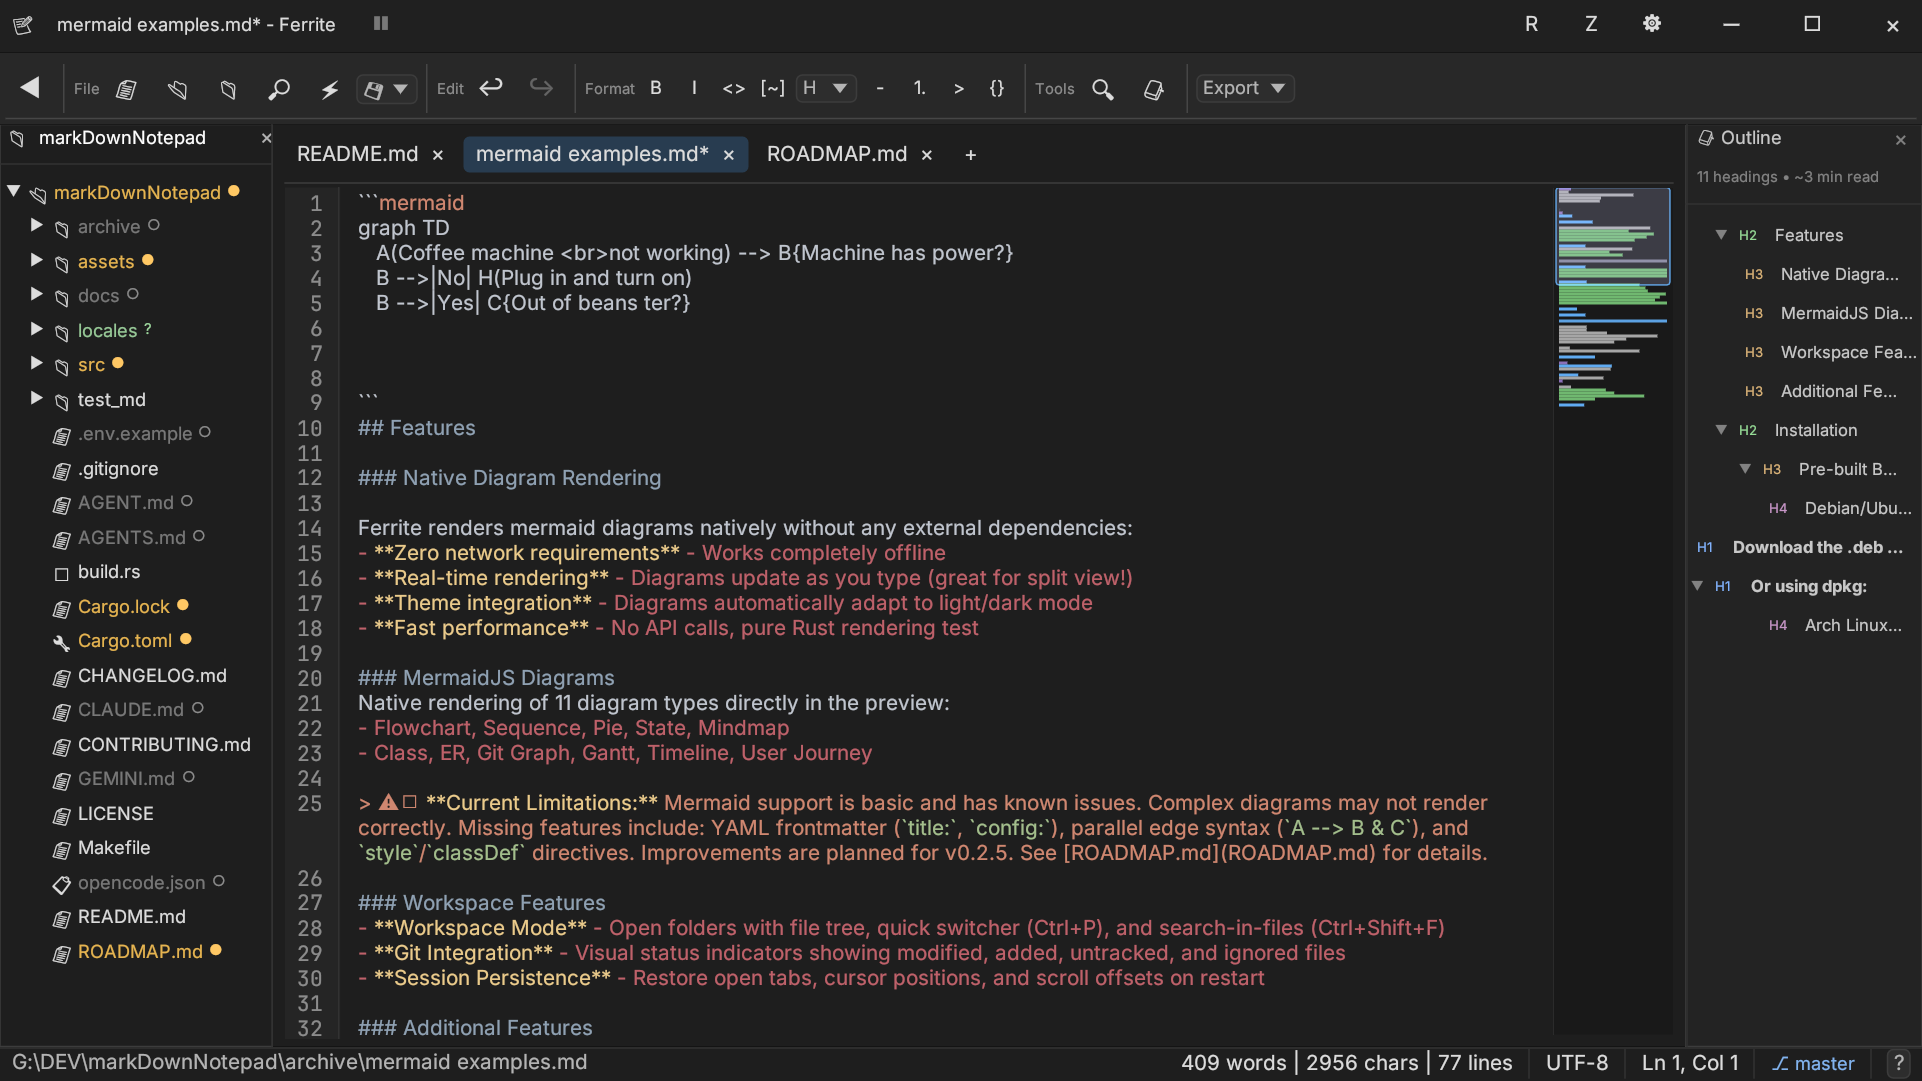Switch to the README.md tab
Viewport: 1922px width, 1081px height.
[357, 154]
